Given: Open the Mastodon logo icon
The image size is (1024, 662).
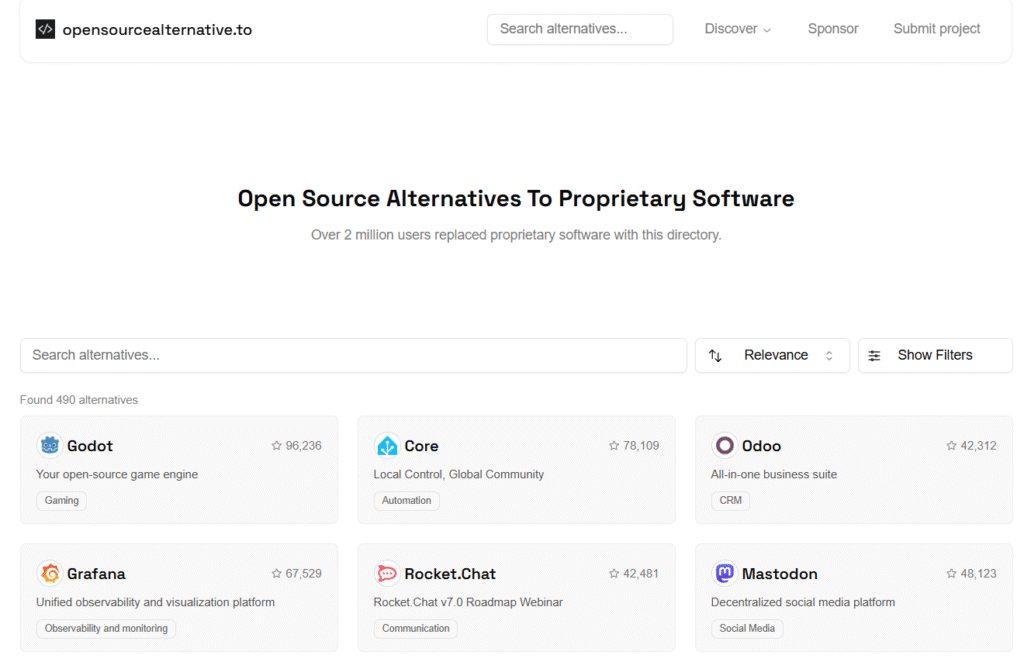Looking at the screenshot, I should click(724, 573).
